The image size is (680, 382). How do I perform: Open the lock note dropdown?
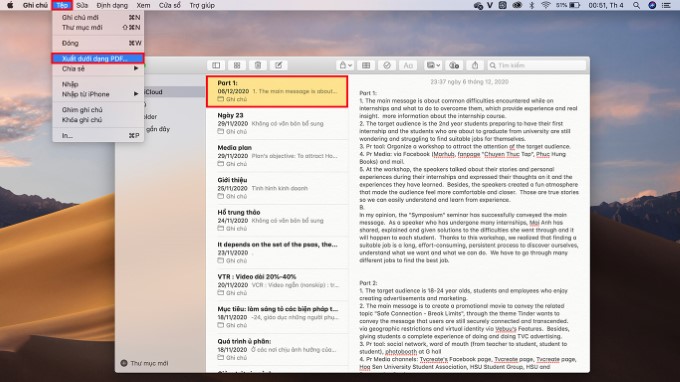345,65
